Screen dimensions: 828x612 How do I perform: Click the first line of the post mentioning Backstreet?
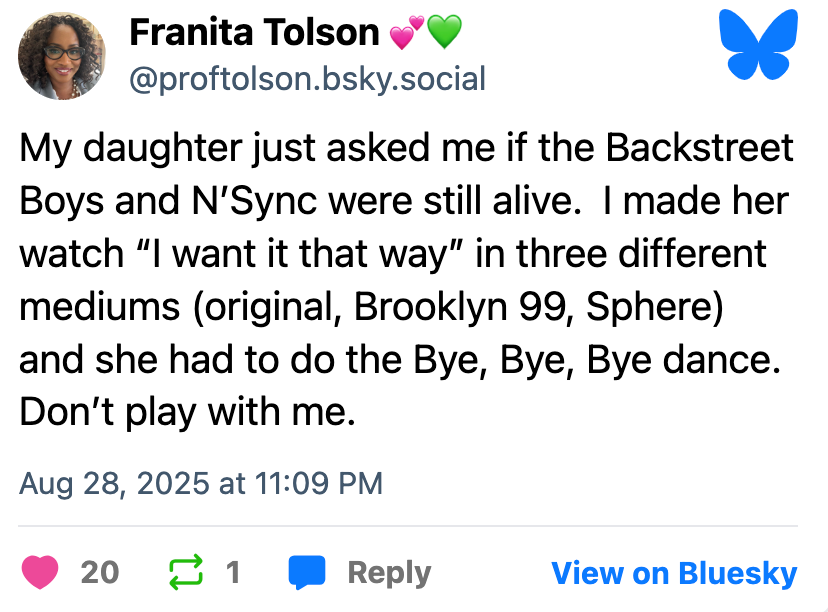(406, 149)
